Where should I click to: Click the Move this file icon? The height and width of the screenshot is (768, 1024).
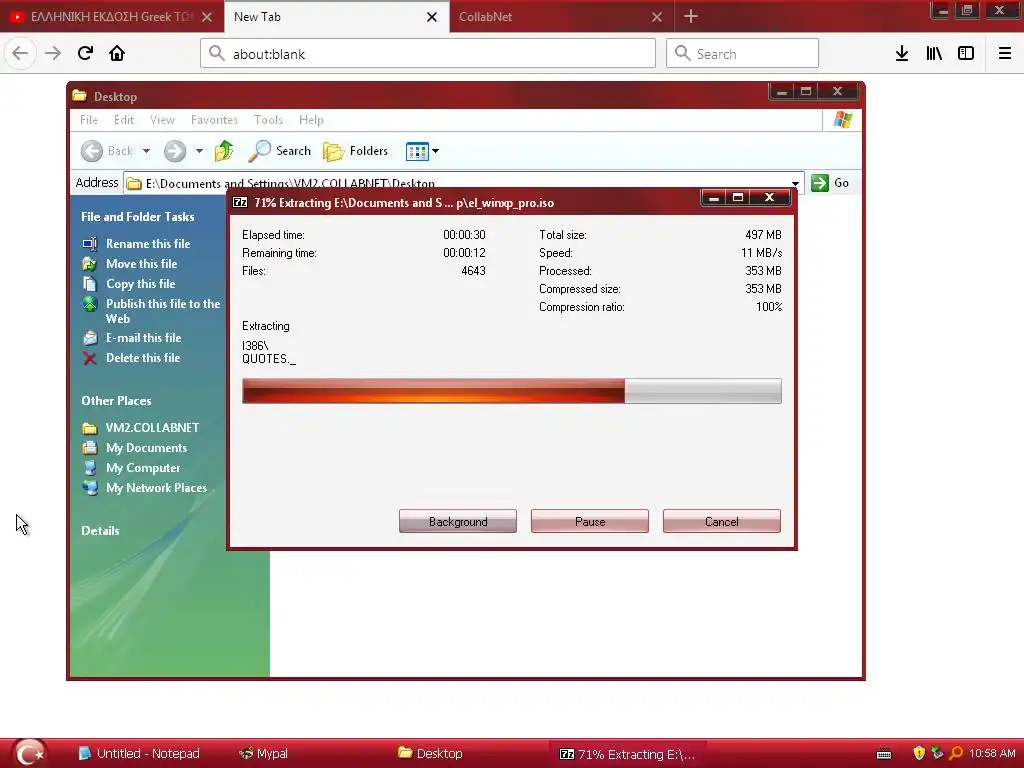tap(90, 264)
